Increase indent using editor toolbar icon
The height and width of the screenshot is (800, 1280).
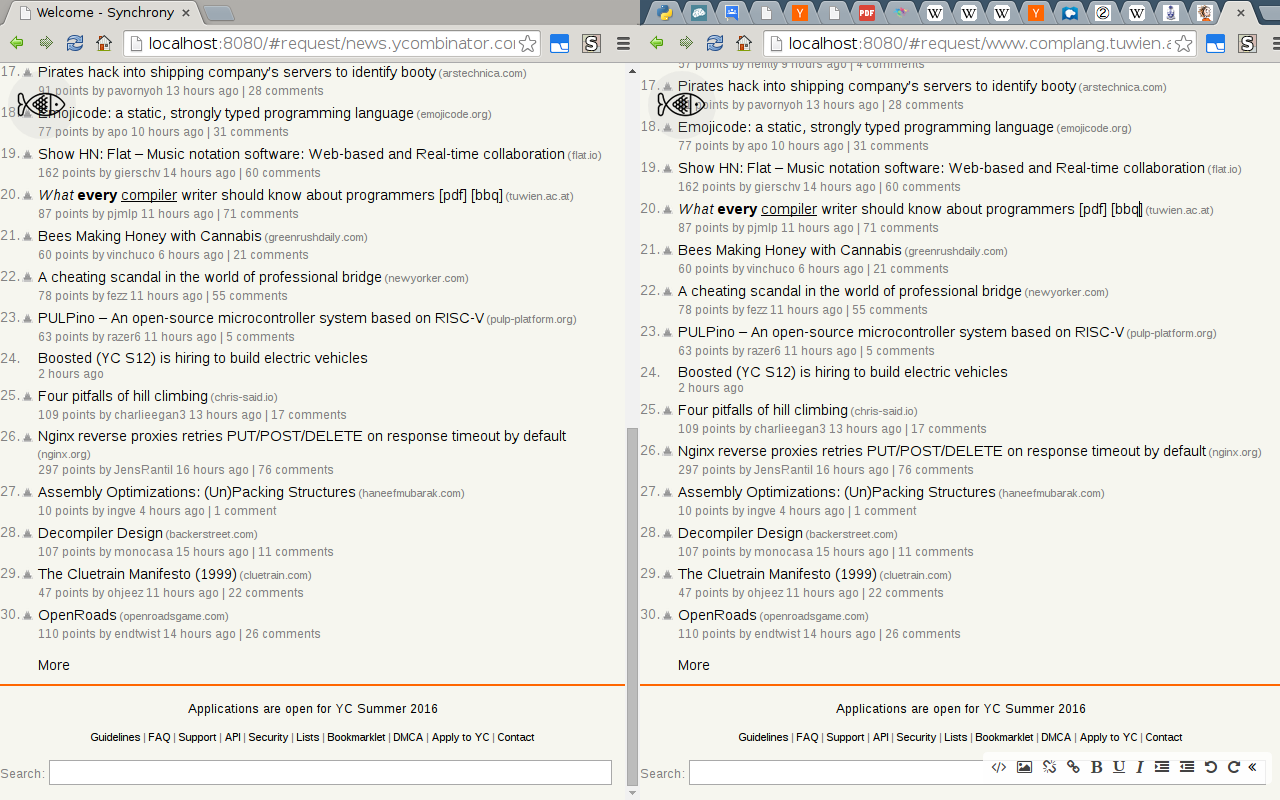(x=1162, y=767)
